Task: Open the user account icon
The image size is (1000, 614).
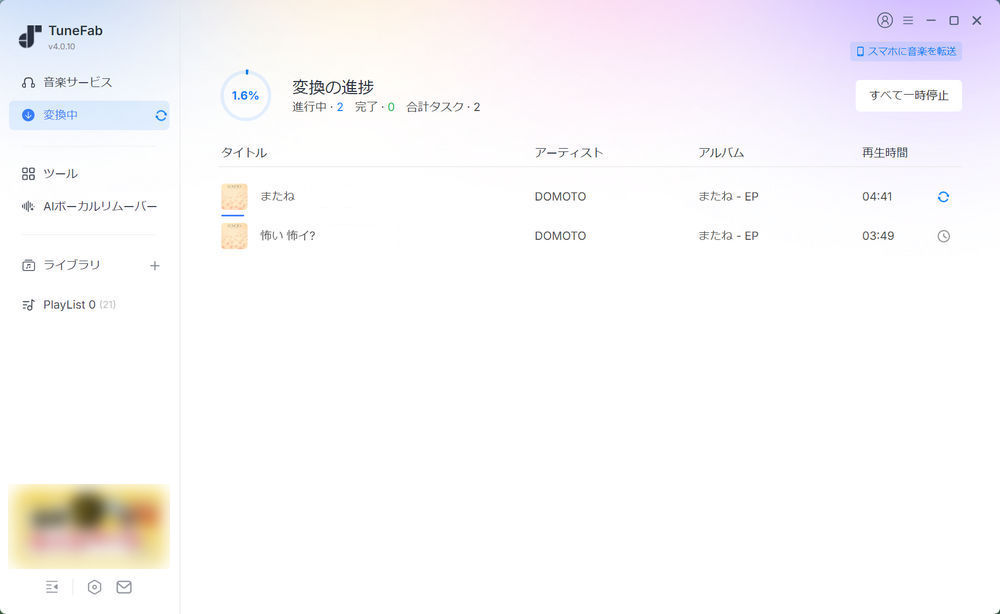Action: point(885,20)
